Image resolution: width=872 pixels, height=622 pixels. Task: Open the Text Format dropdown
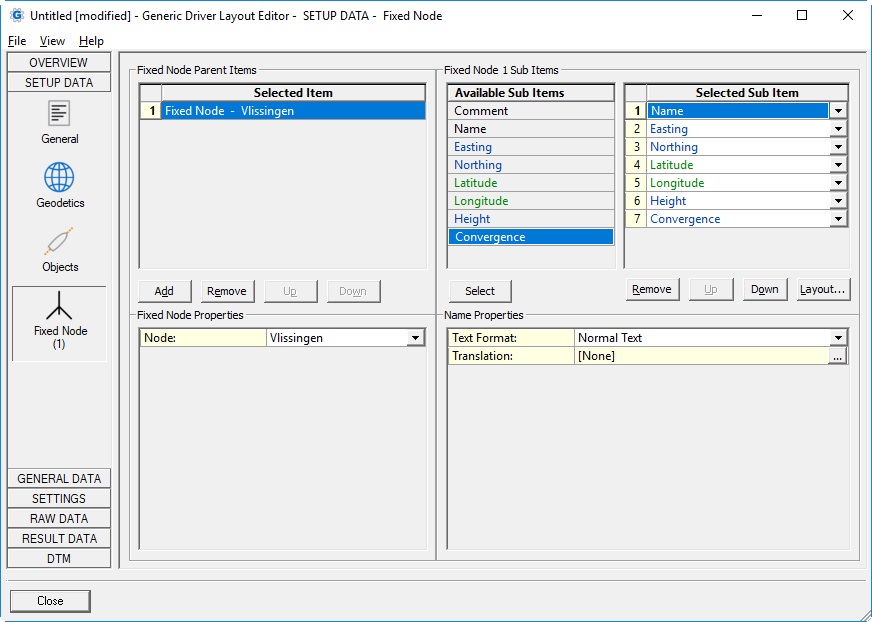838,338
